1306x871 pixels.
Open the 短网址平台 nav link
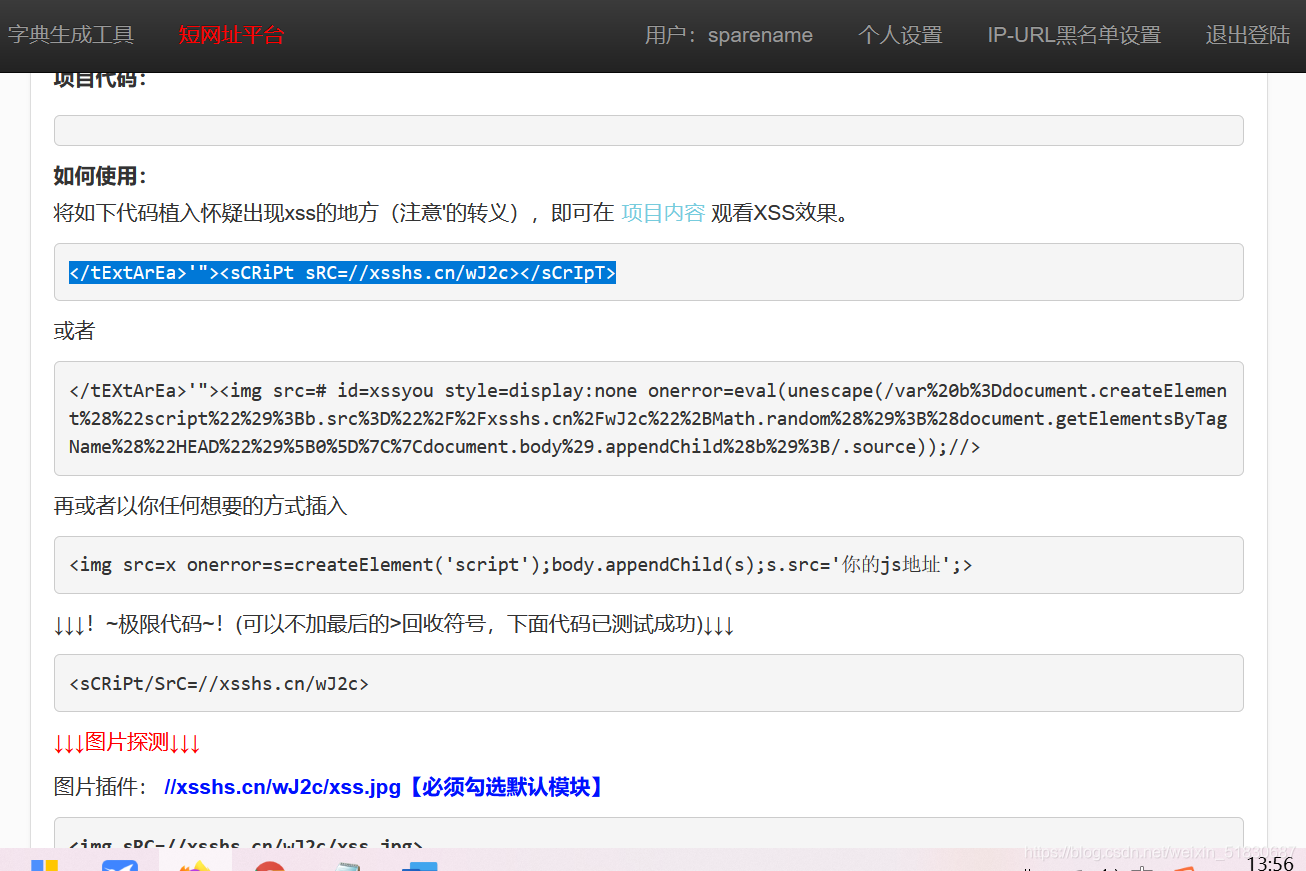(232, 35)
